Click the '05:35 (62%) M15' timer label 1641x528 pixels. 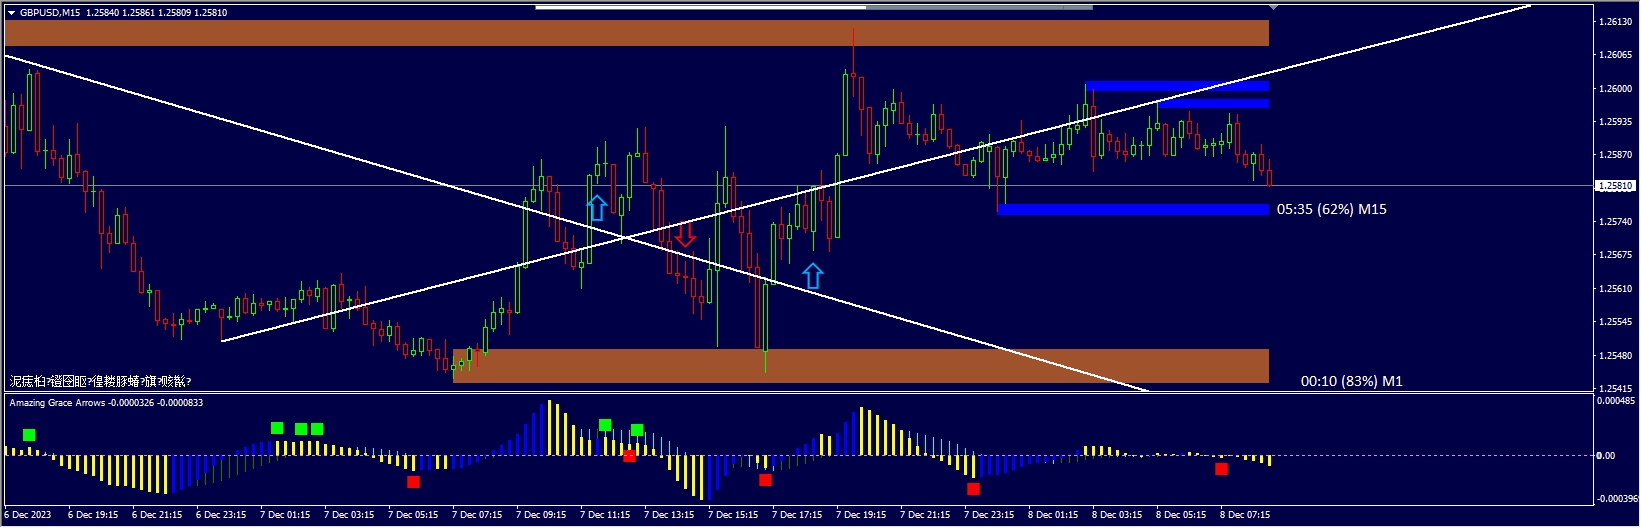click(1331, 209)
